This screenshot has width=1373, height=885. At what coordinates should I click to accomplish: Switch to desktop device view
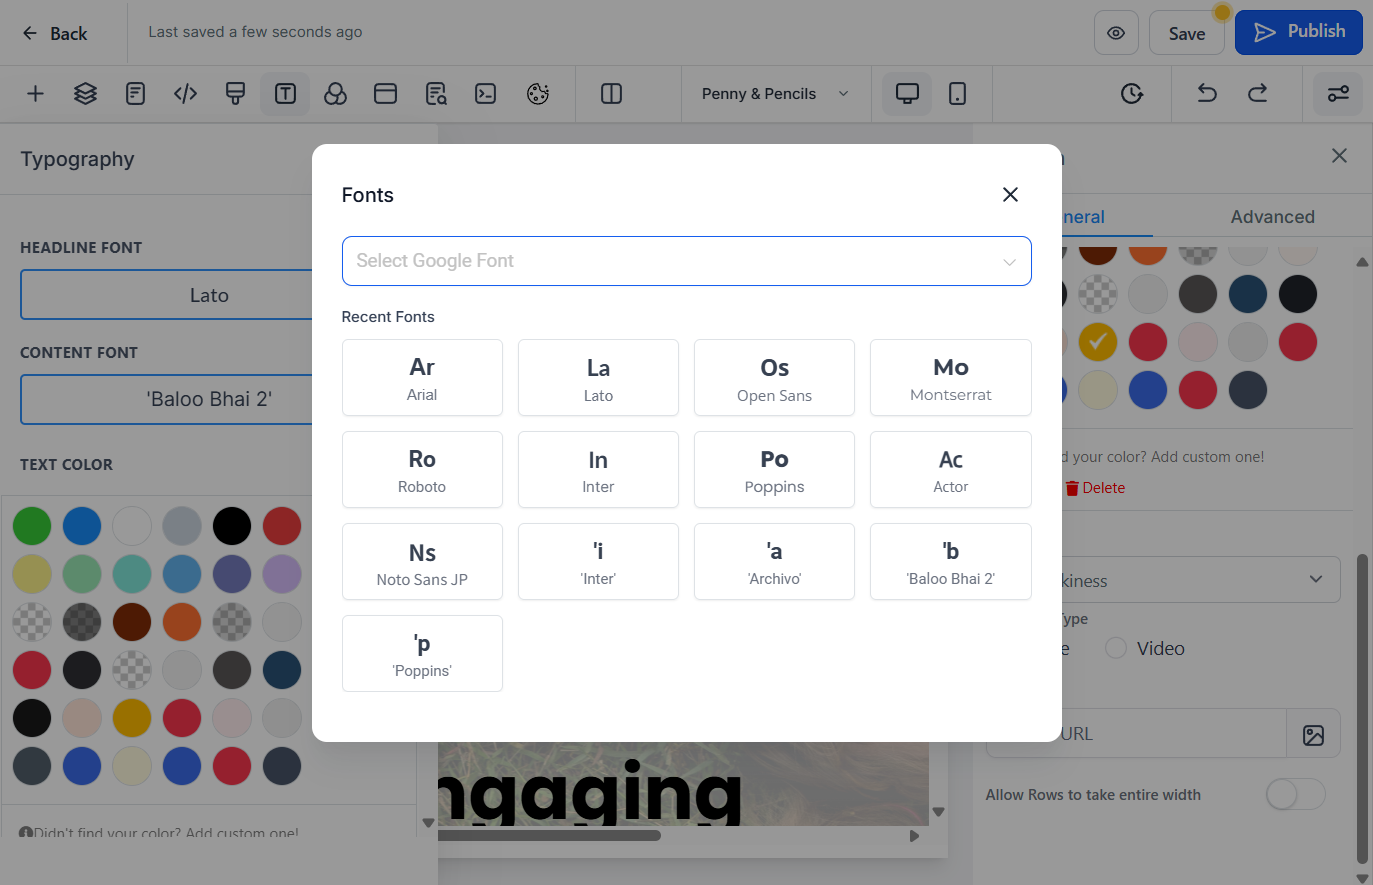907,94
